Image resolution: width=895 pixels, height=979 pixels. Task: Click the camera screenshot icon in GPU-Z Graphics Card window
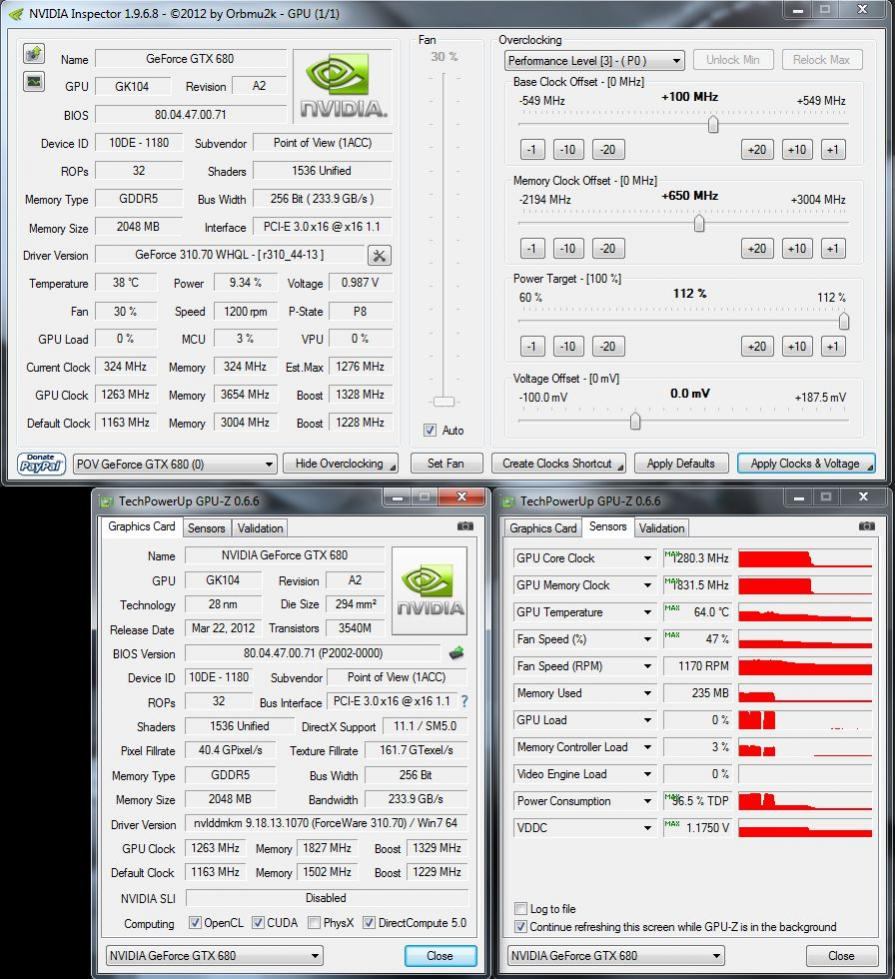point(465,526)
